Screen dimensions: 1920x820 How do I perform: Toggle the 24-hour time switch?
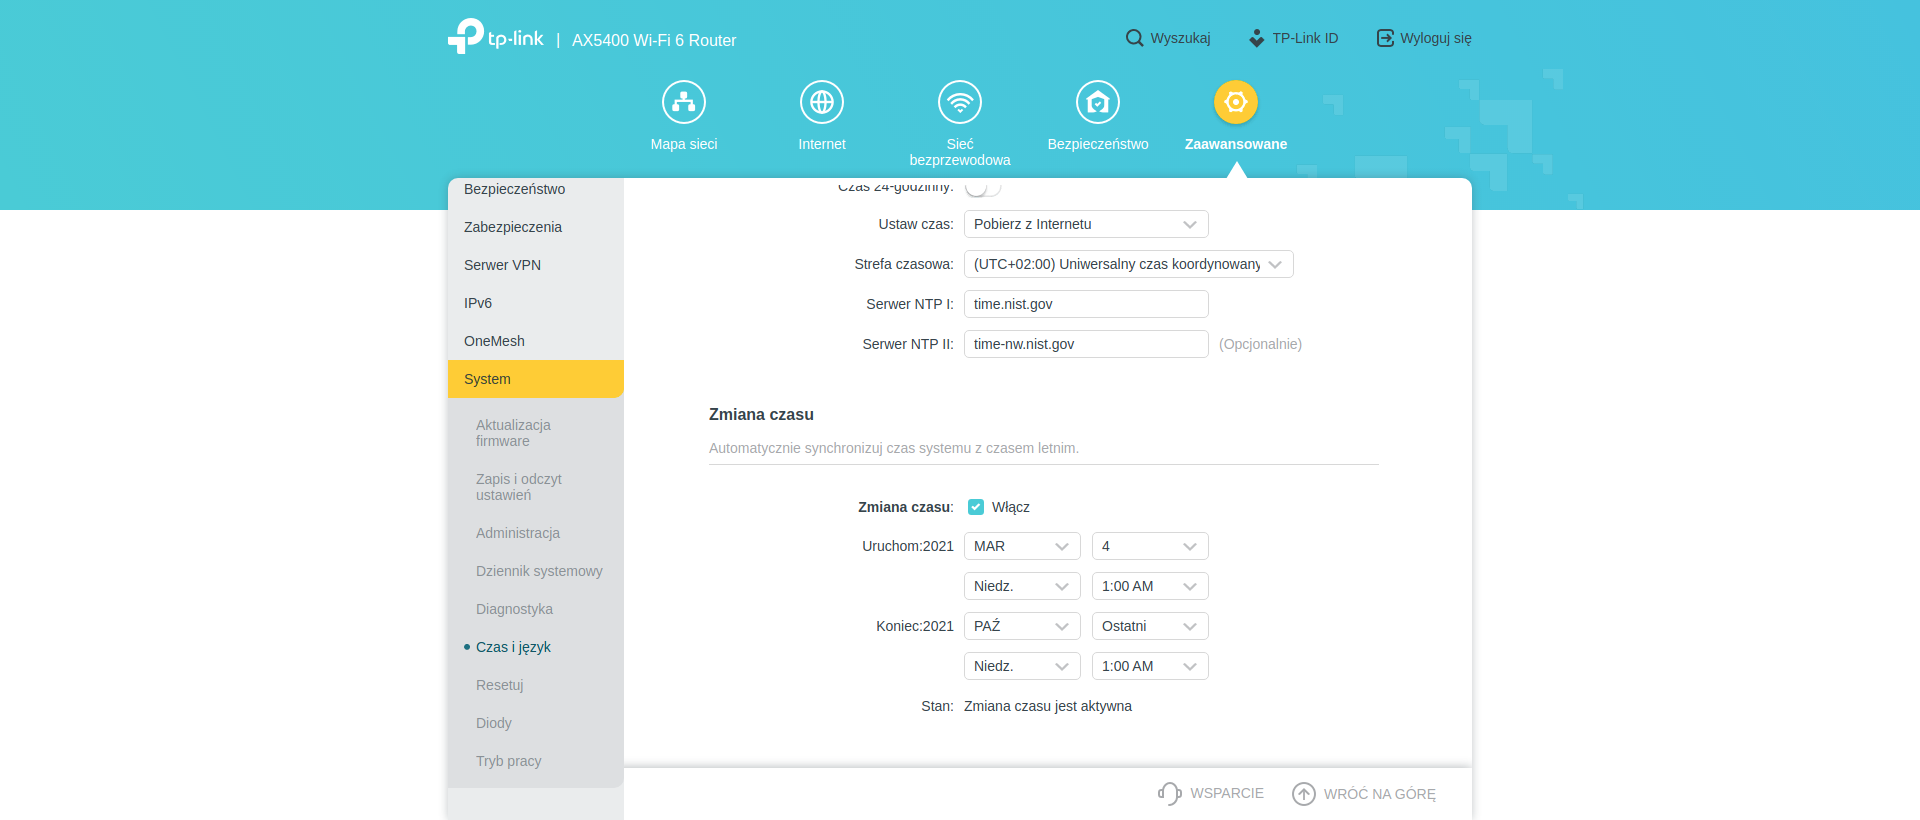[x=982, y=188]
